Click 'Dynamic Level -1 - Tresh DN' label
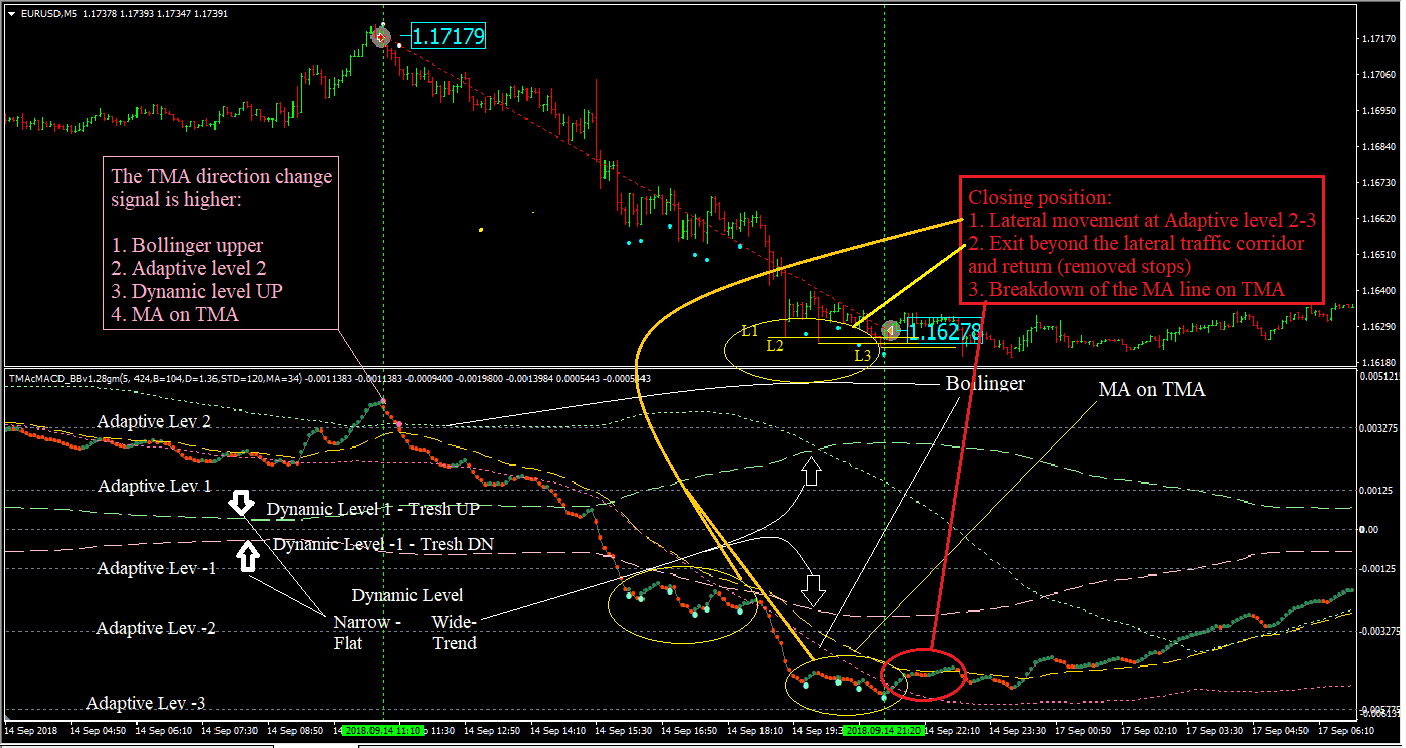 click(383, 545)
